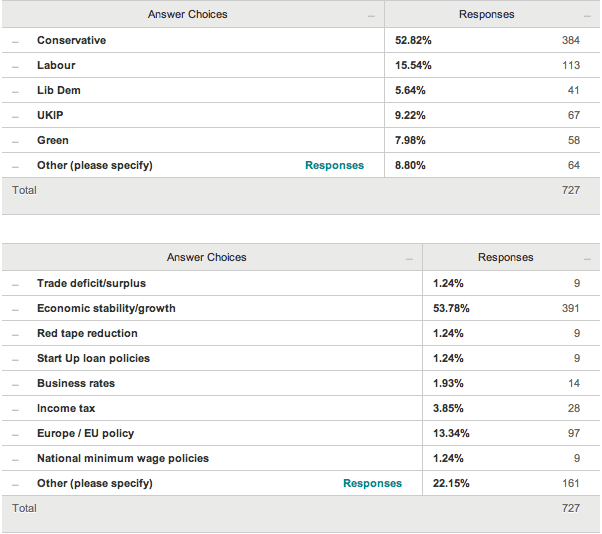Image resolution: width=602 pixels, height=534 pixels.
Task: Click the dash icon beside Europe / EU policy
Action: tap(16, 434)
